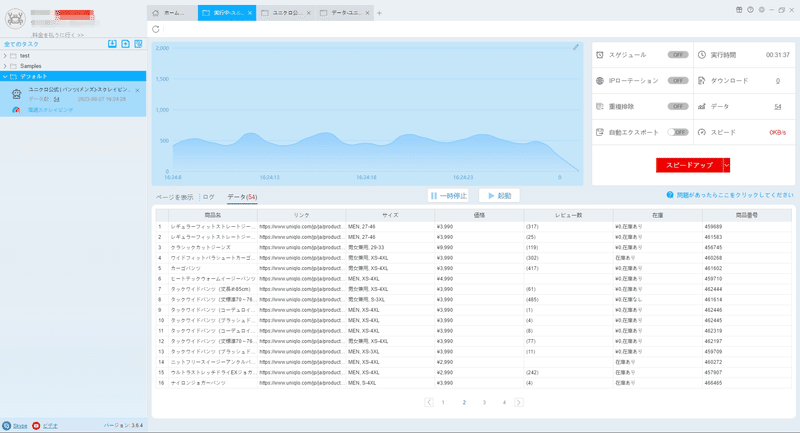
Task: Select data row with product number 459689
Action: pyautogui.click(x=473, y=226)
